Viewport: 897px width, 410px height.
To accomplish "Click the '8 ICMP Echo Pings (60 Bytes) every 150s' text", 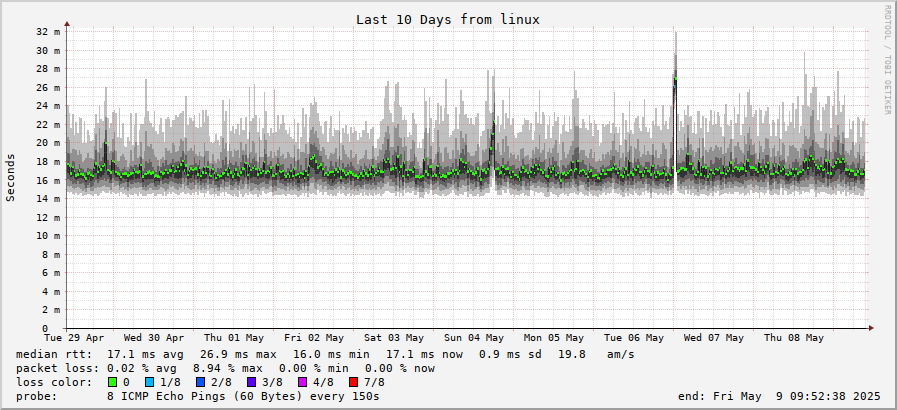I will click(x=243, y=396).
